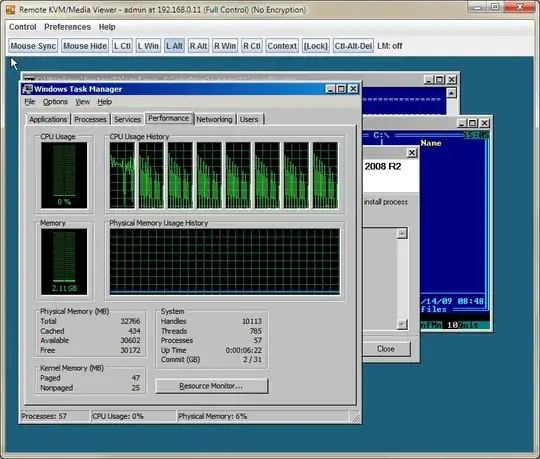The image size is (540, 459).
Task: Toggle the Mouse Hide button
Action: tap(85, 46)
